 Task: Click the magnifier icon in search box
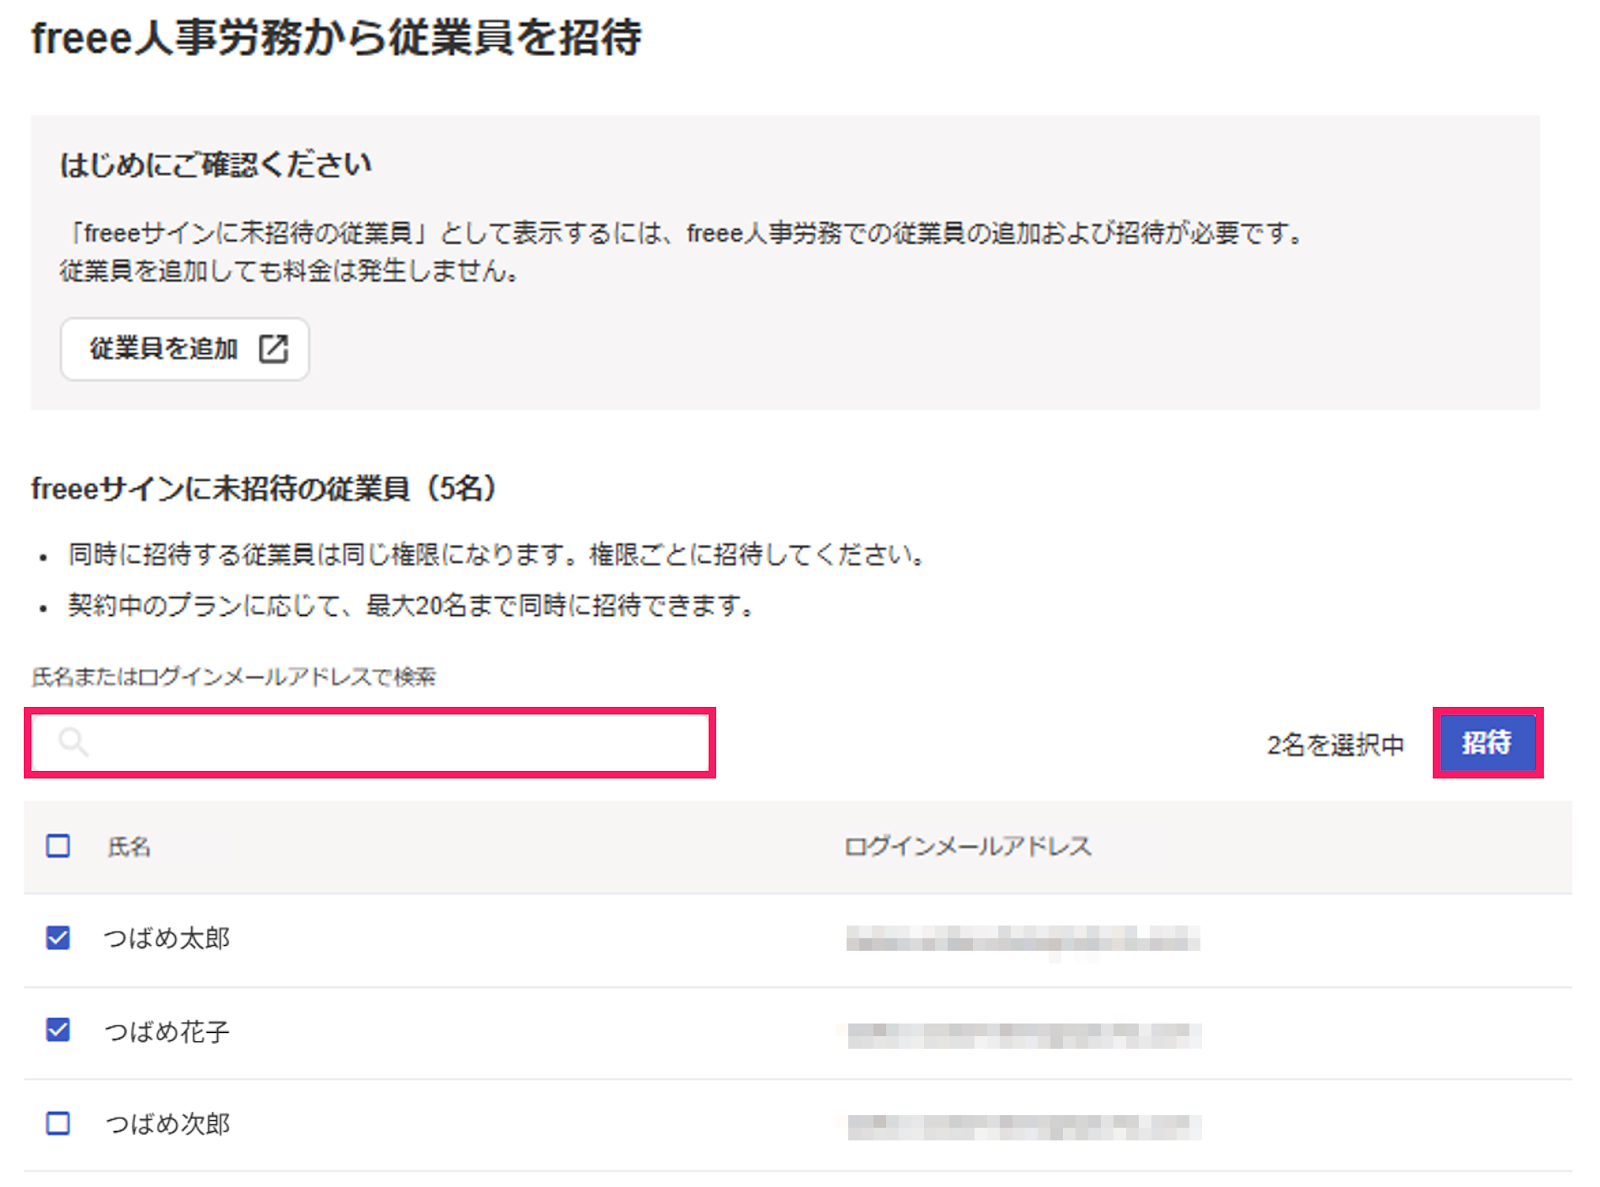tap(72, 742)
